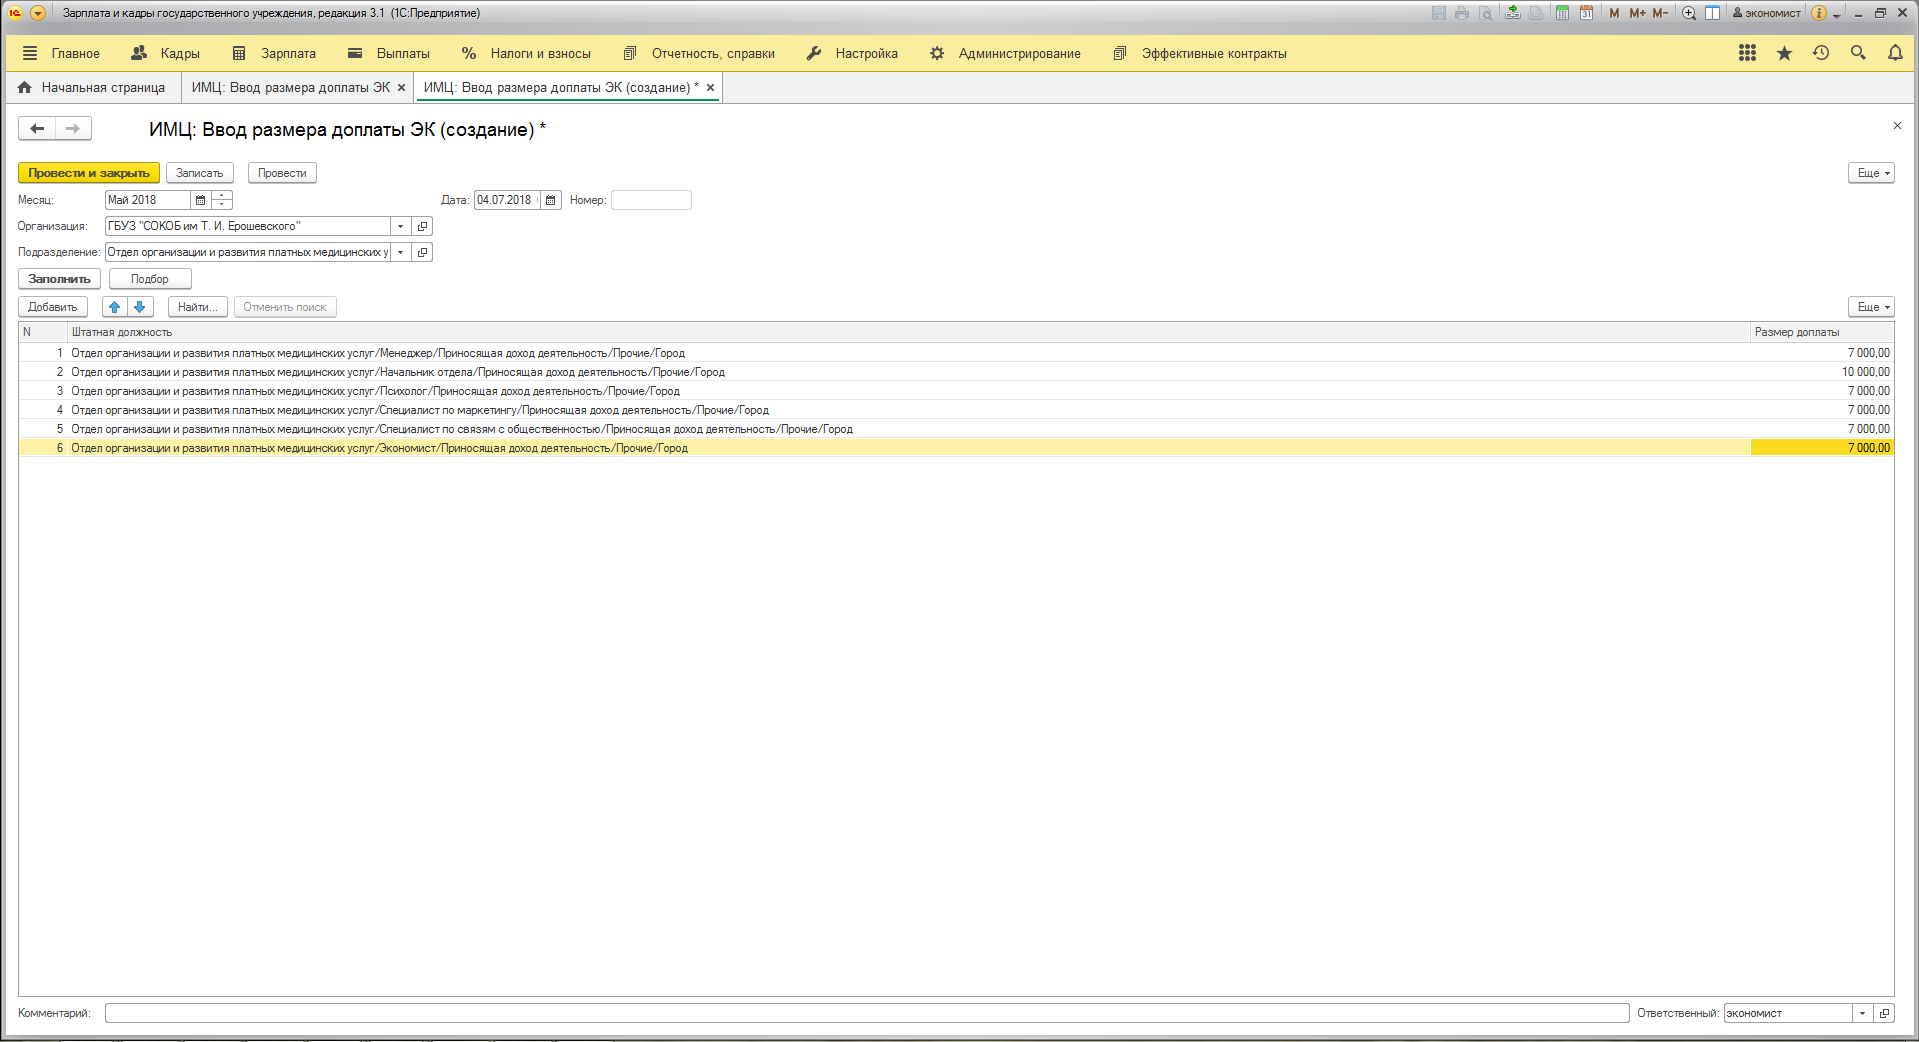This screenshot has width=1919, height=1042.
Task: Open notifications bell icon
Action: (x=1894, y=53)
